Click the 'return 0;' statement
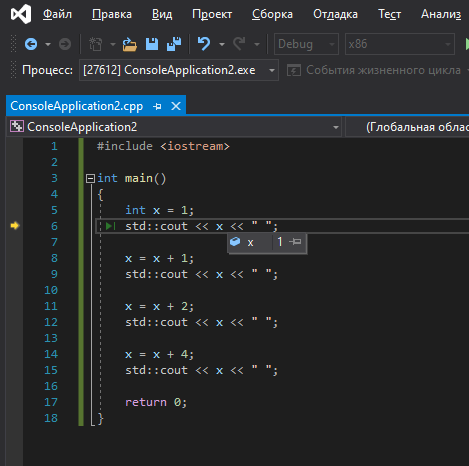 point(156,402)
